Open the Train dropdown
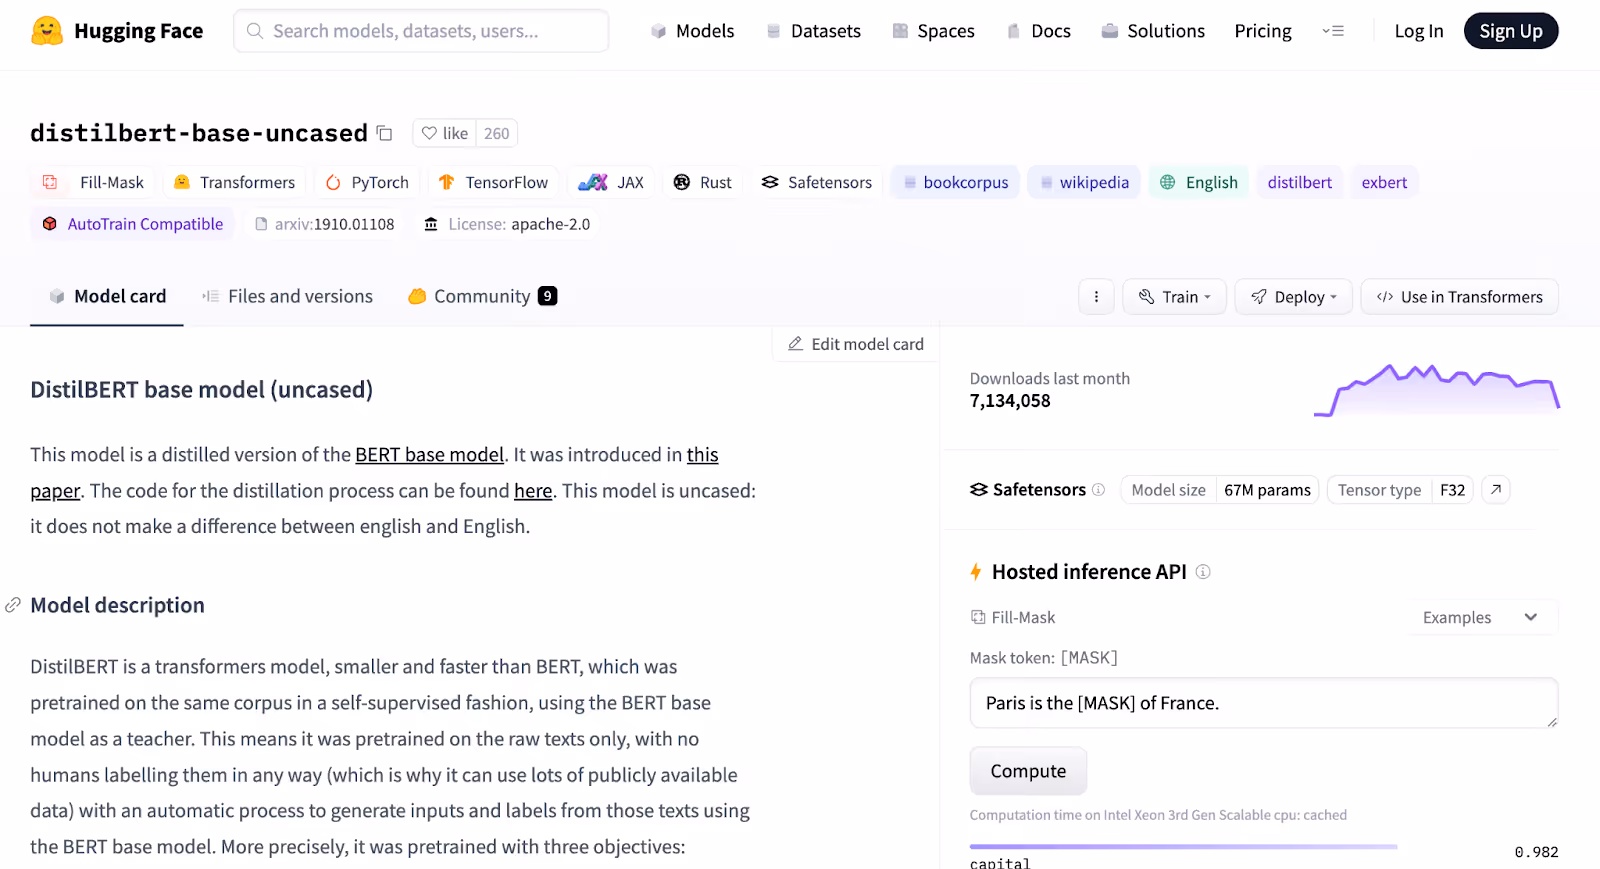The height and width of the screenshot is (869, 1600). pyautogui.click(x=1175, y=297)
